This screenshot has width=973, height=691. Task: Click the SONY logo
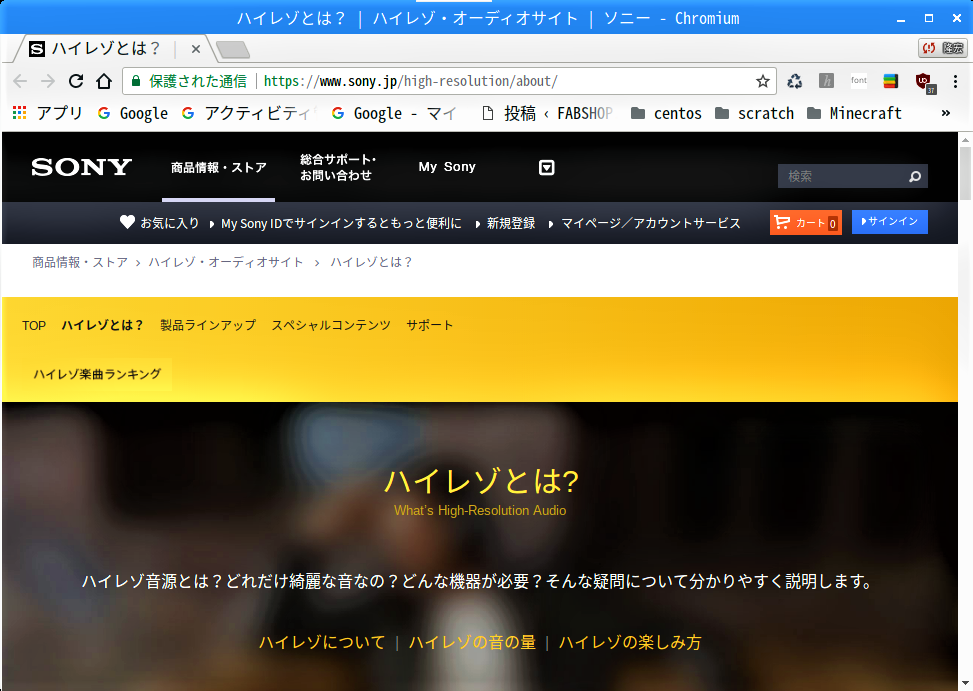coord(81,167)
